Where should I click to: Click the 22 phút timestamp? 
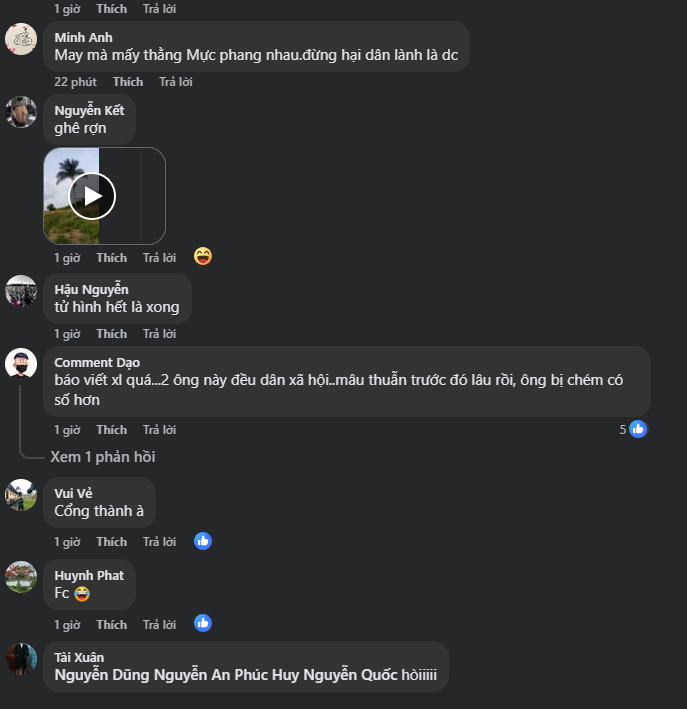pyautogui.click(x=75, y=82)
